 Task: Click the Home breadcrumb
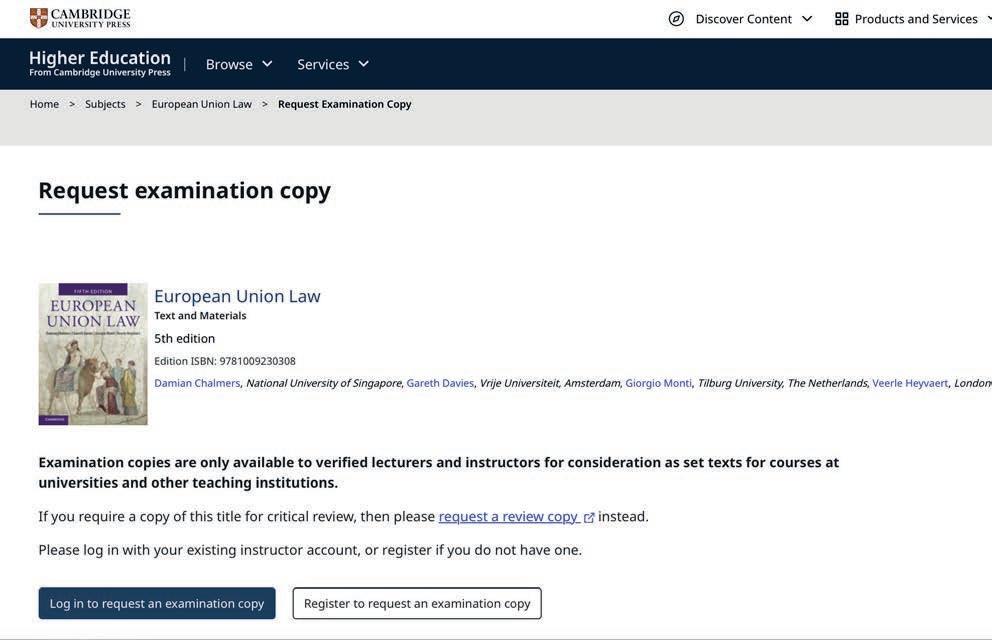click(x=44, y=104)
